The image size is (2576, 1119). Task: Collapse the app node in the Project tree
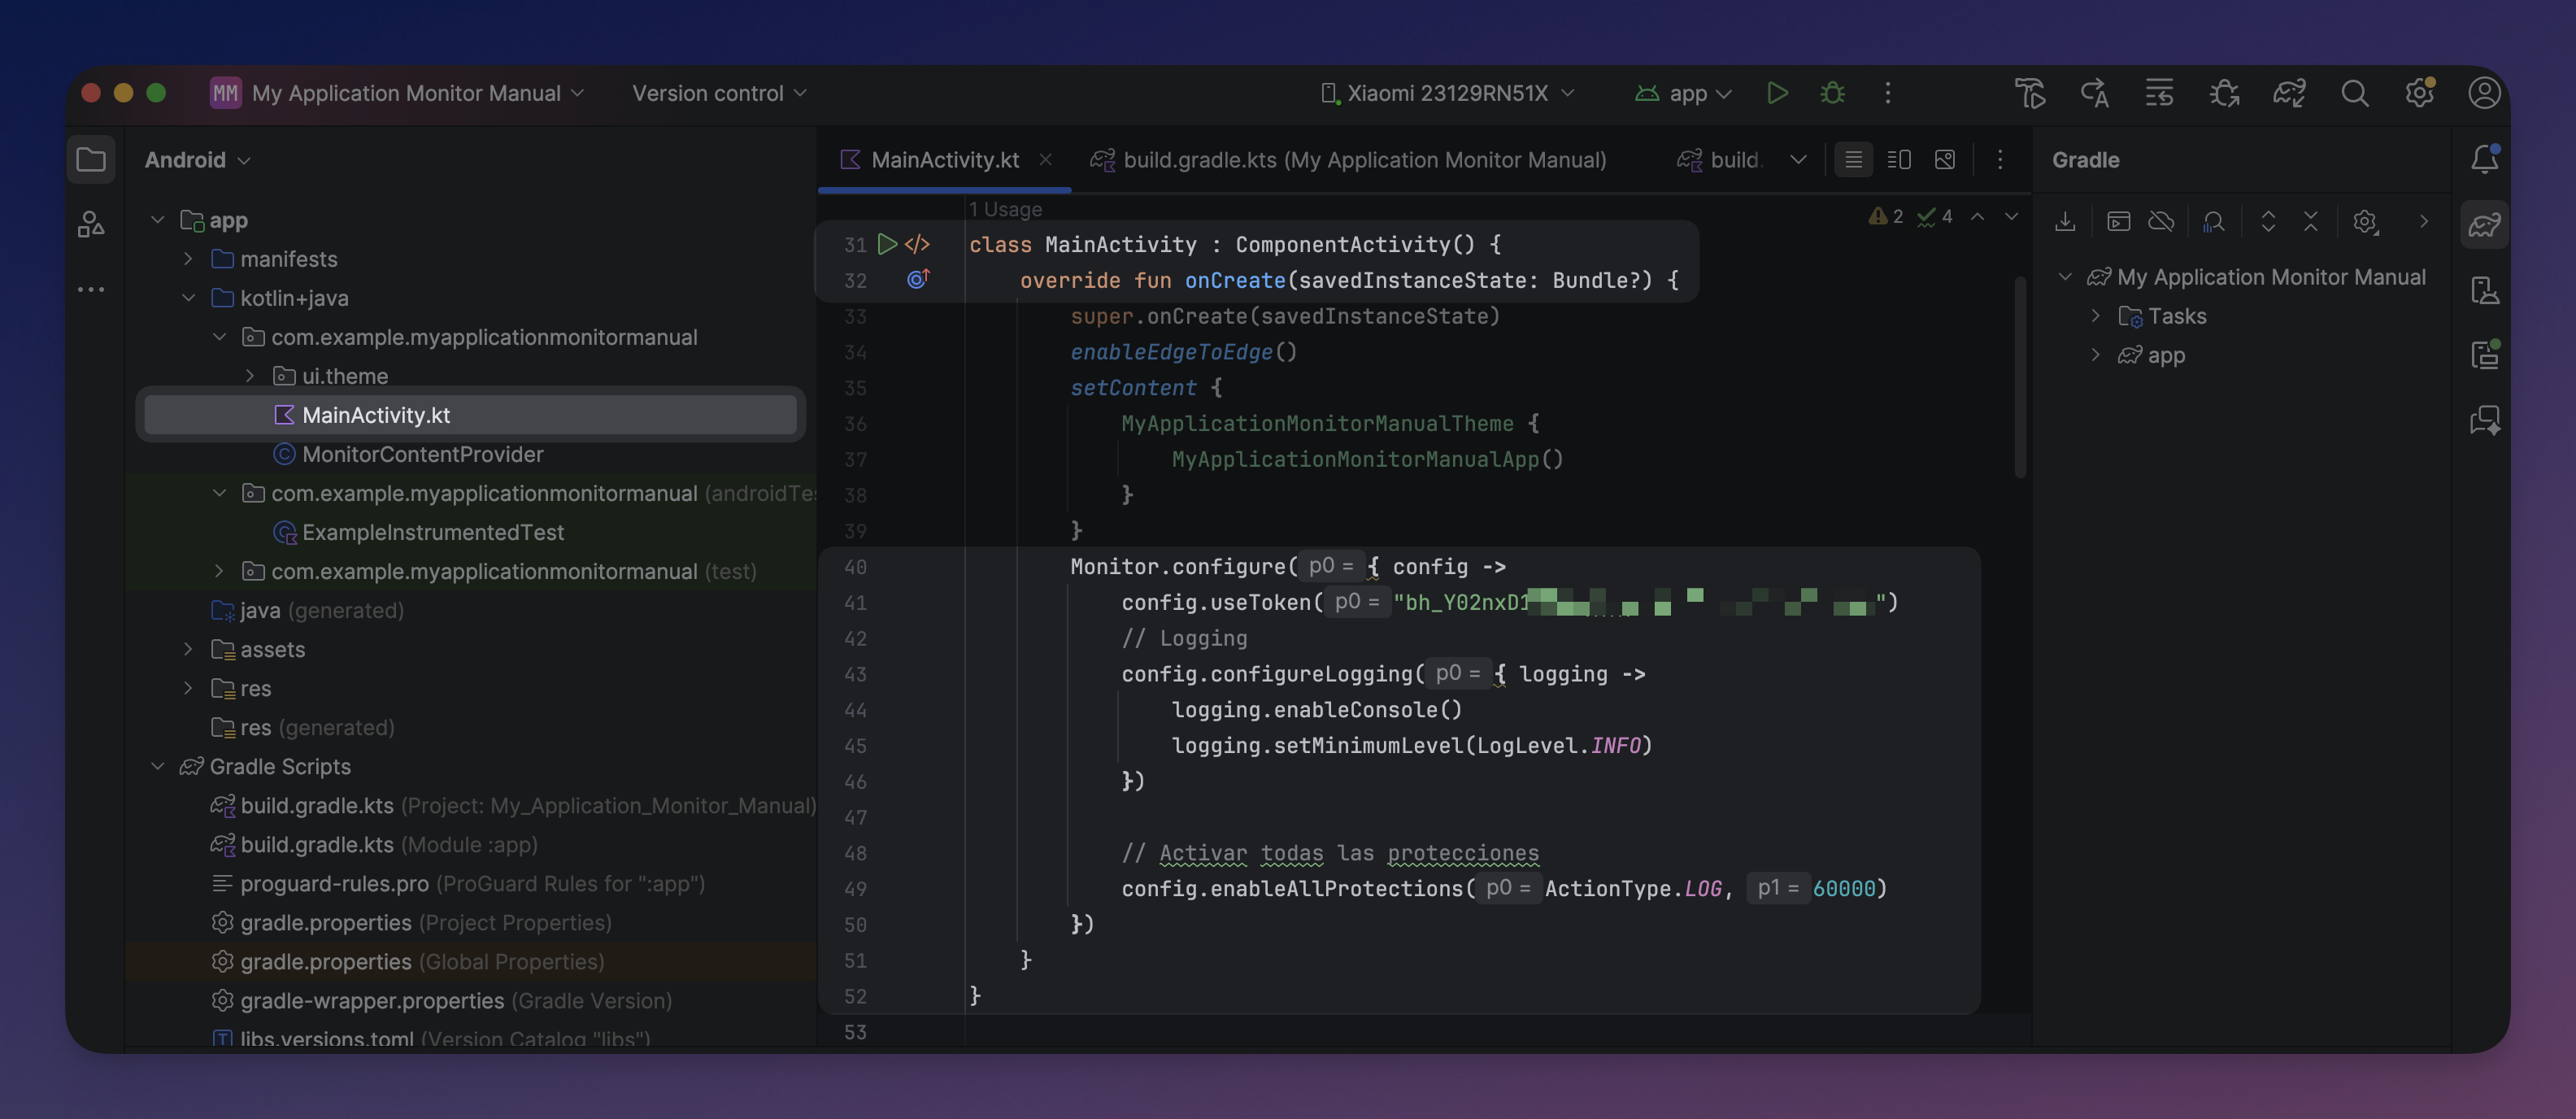tap(157, 220)
